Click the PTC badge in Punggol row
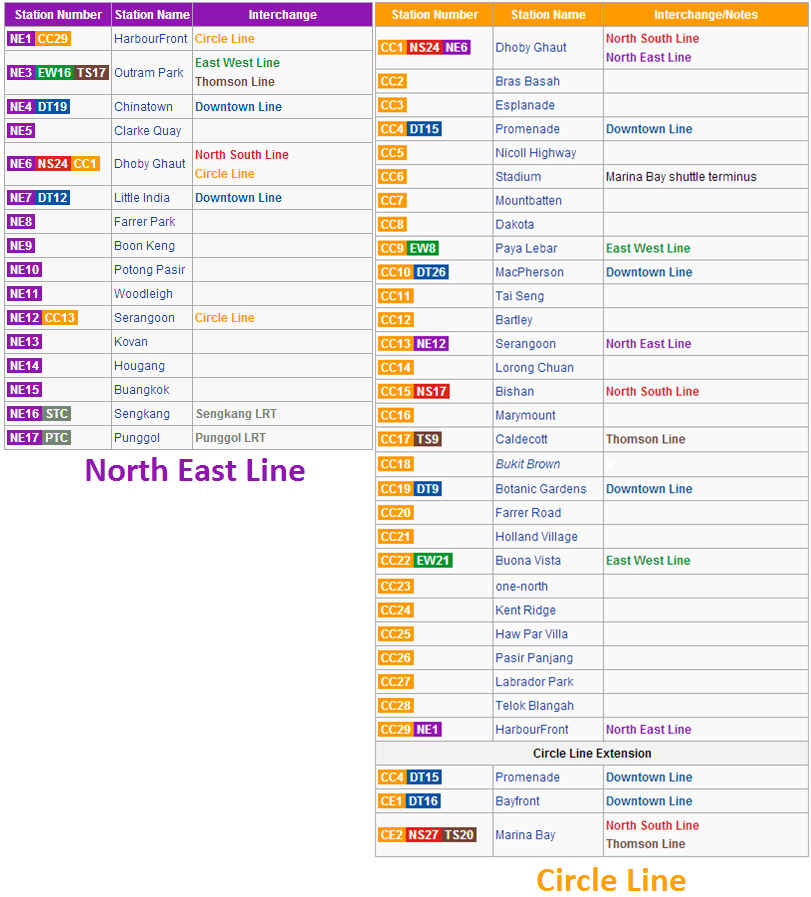Screen dimensions: 811x897 pyautogui.click(x=57, y=438)
